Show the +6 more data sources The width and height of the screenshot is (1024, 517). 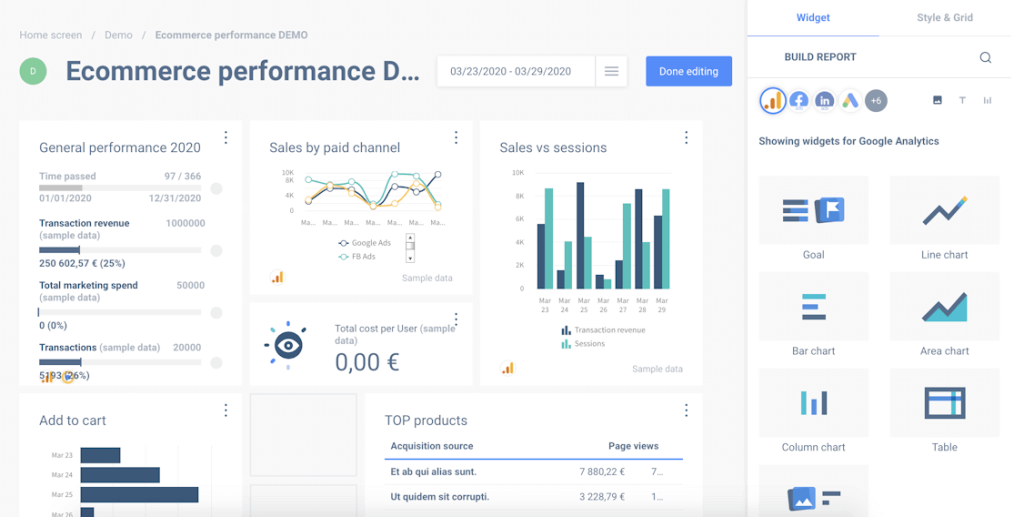(876, 101)
